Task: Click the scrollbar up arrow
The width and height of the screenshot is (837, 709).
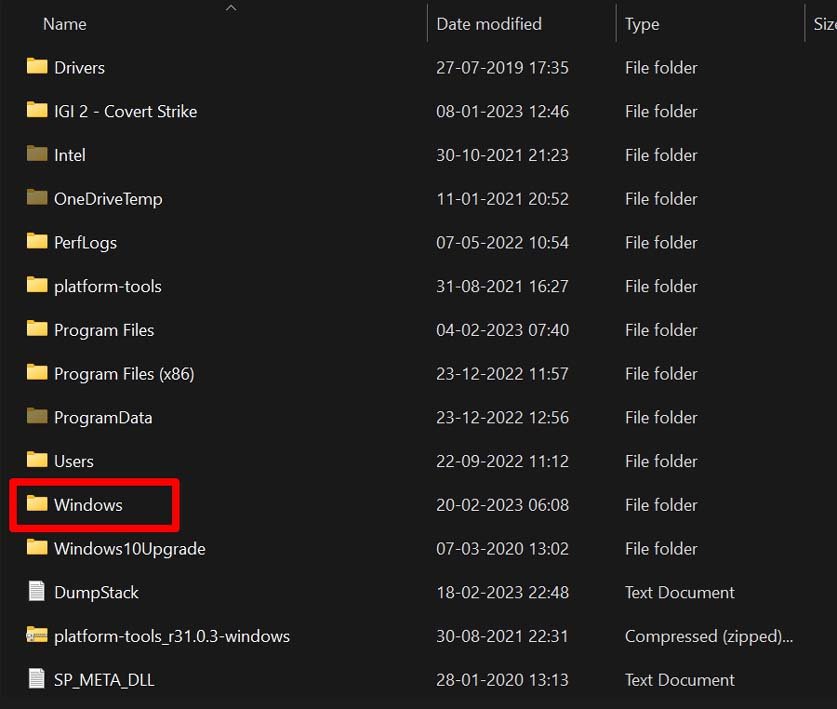Action: [x=231, y=7]
